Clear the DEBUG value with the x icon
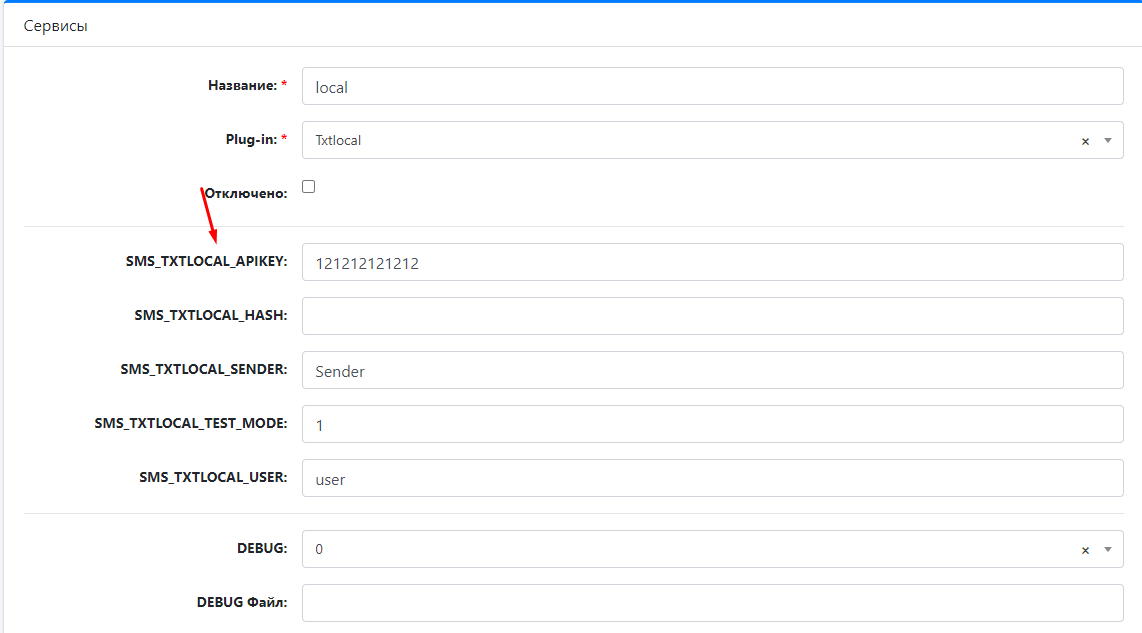Image resolution: width=1142 pixels, height=633 pixels. pos(1085,550)
